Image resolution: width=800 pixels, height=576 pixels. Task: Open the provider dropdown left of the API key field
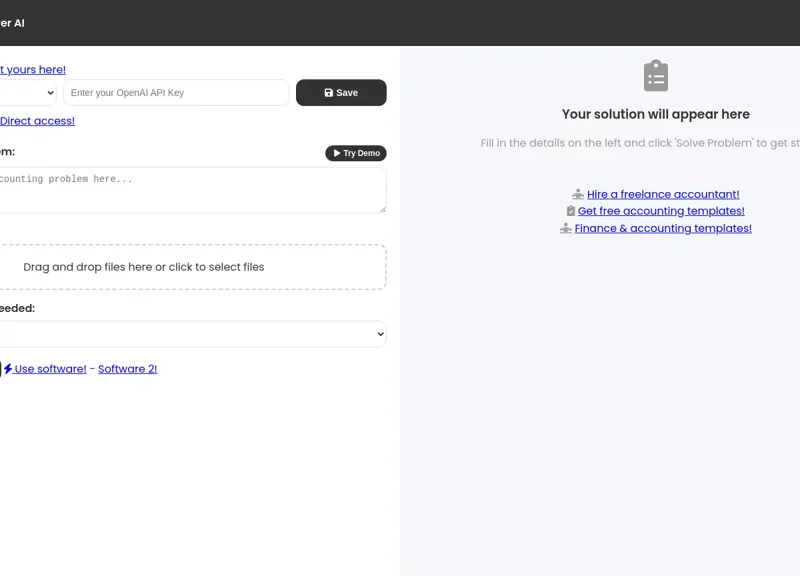tap(28, 93)
